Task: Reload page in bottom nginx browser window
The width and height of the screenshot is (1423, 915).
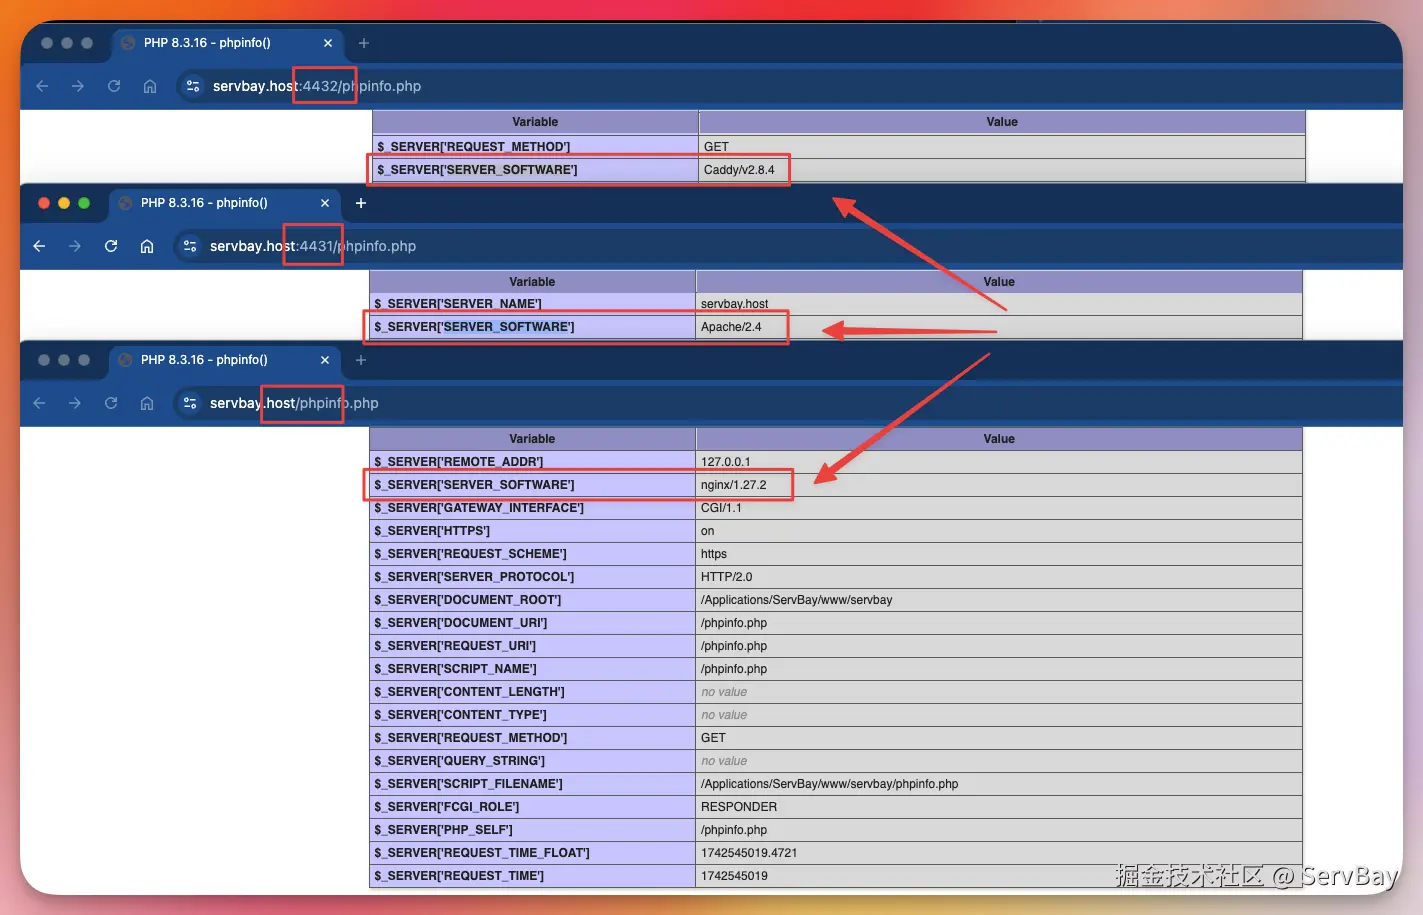Action: point(111,403)
